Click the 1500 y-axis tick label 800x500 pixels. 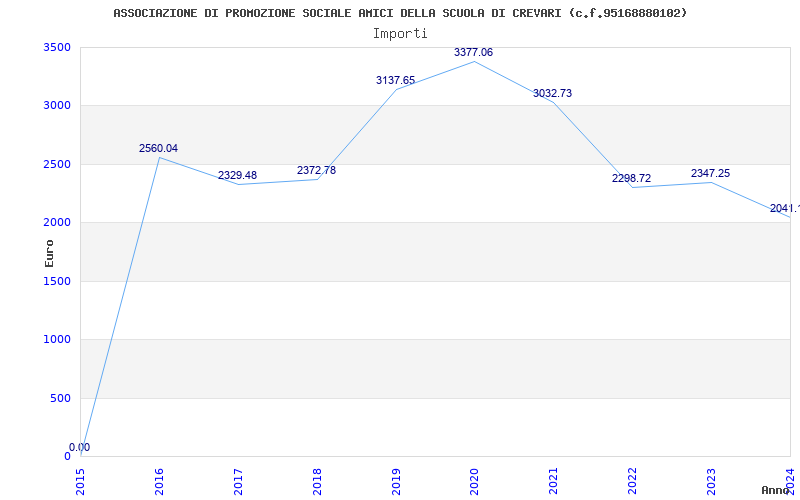tap(57, 281)
